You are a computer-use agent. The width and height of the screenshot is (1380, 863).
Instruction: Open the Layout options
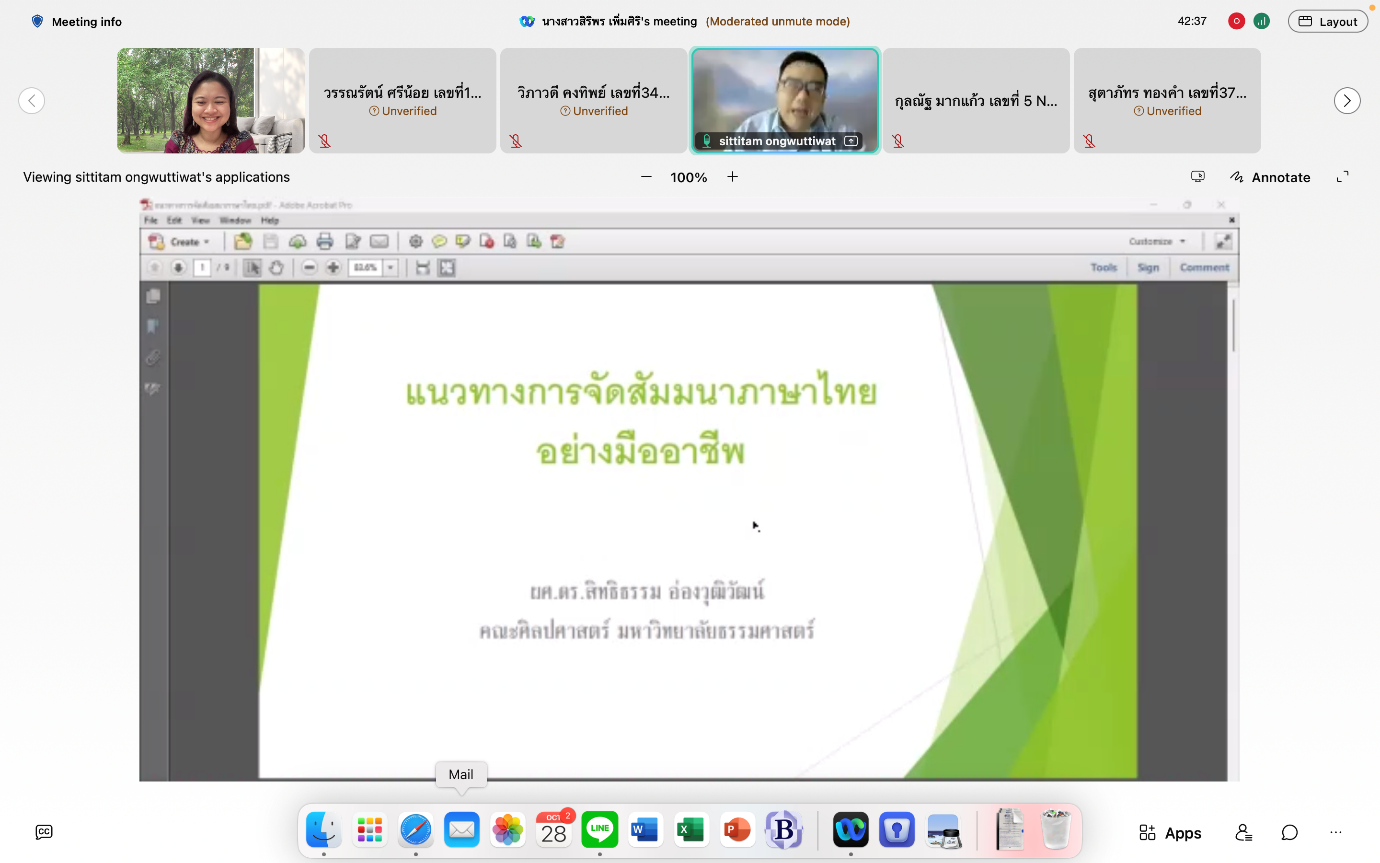[x=1327, y=21]
